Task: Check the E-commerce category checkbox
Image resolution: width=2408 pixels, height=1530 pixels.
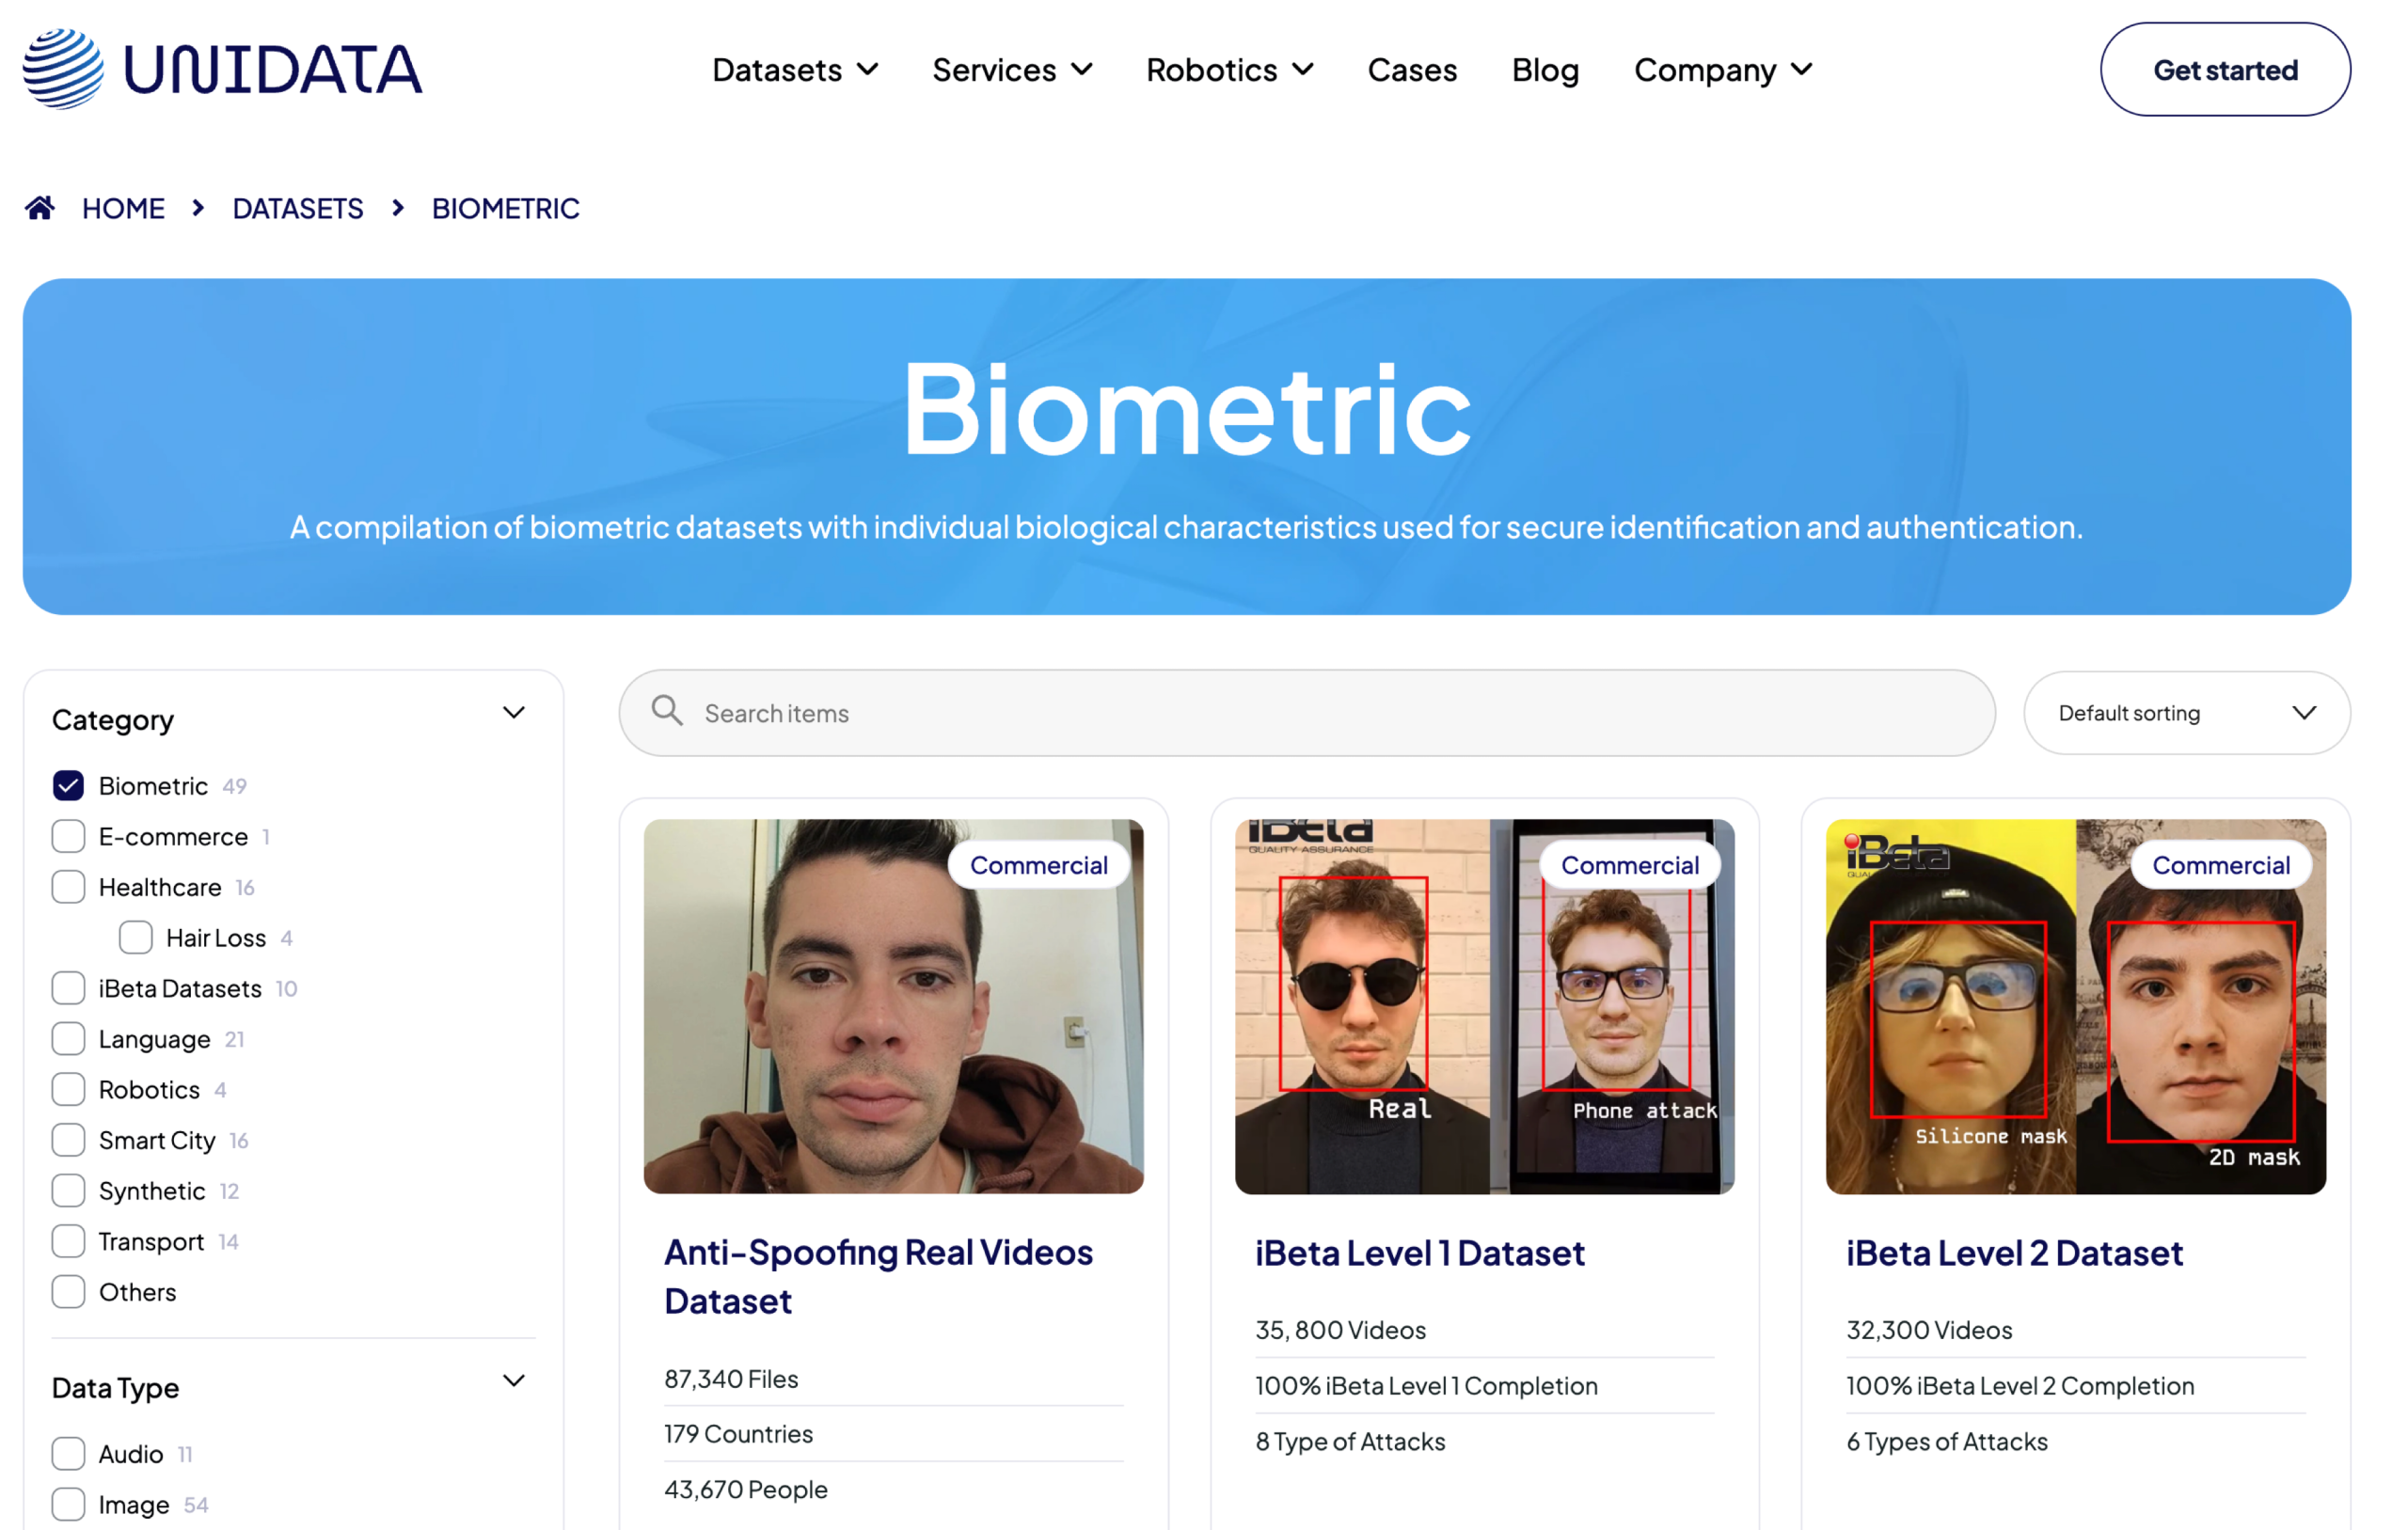Action: click(x=68, y=836)
